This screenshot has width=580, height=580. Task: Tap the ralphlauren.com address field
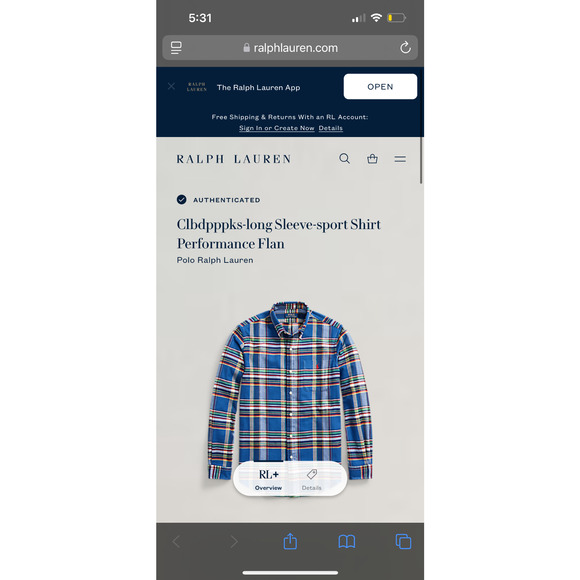[x=290, y=48]
